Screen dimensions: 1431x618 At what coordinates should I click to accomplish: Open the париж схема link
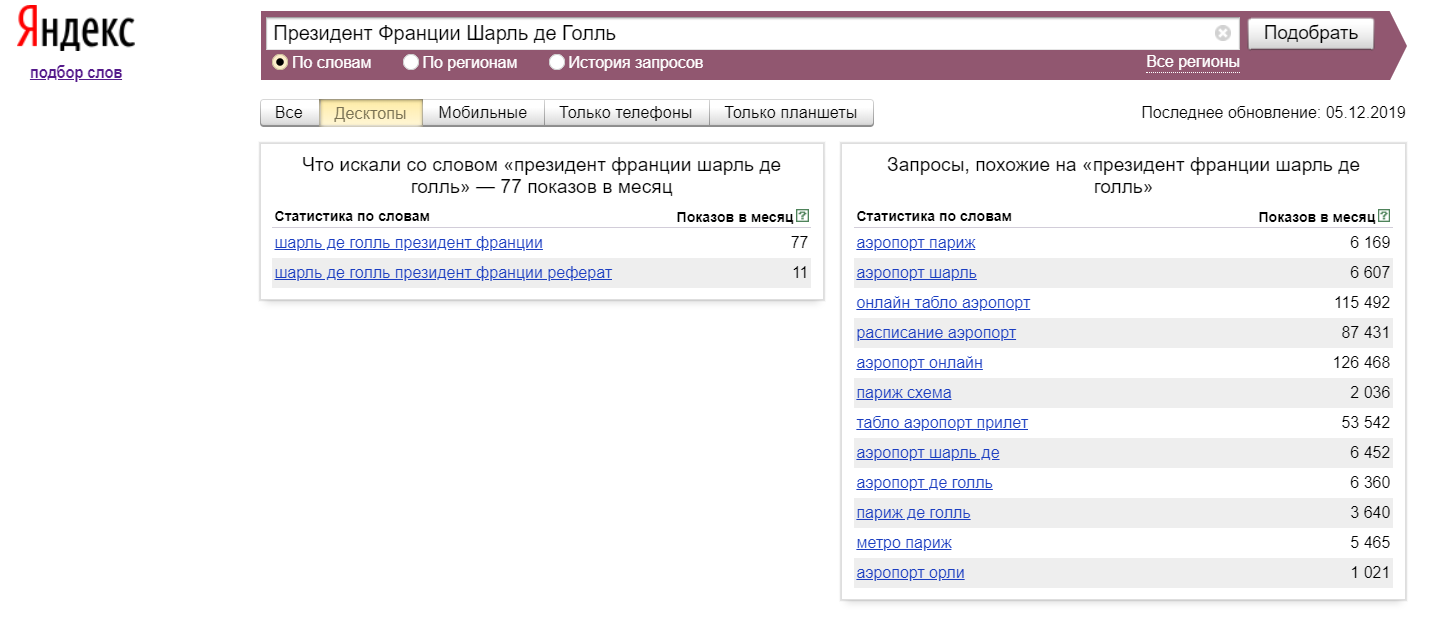[x=904, y=392]
